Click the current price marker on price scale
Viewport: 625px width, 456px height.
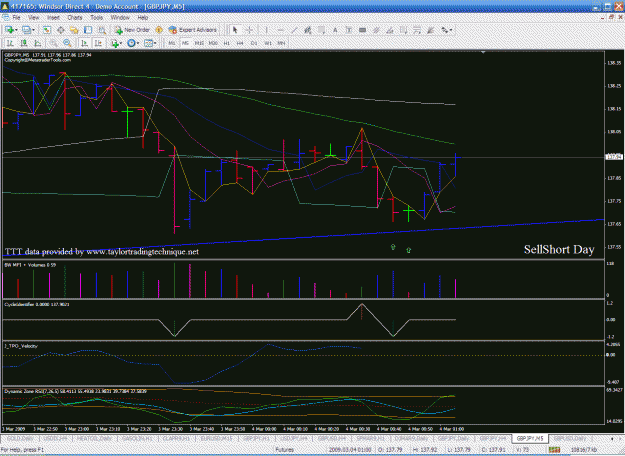pyautogui.click(x=614, y=157)
